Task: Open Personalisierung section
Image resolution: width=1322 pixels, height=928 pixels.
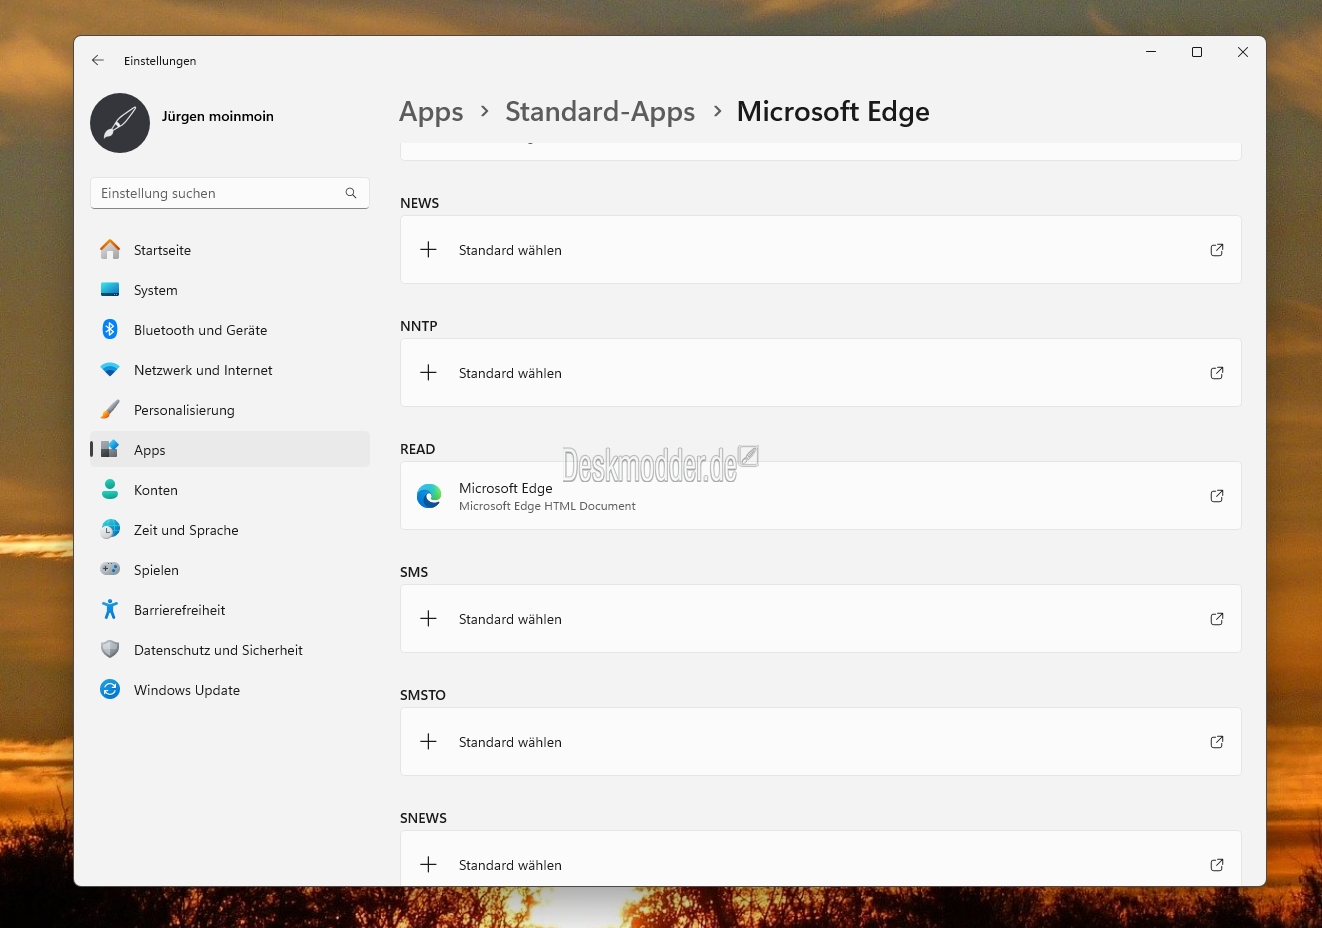Action: [x=230, y=410]
